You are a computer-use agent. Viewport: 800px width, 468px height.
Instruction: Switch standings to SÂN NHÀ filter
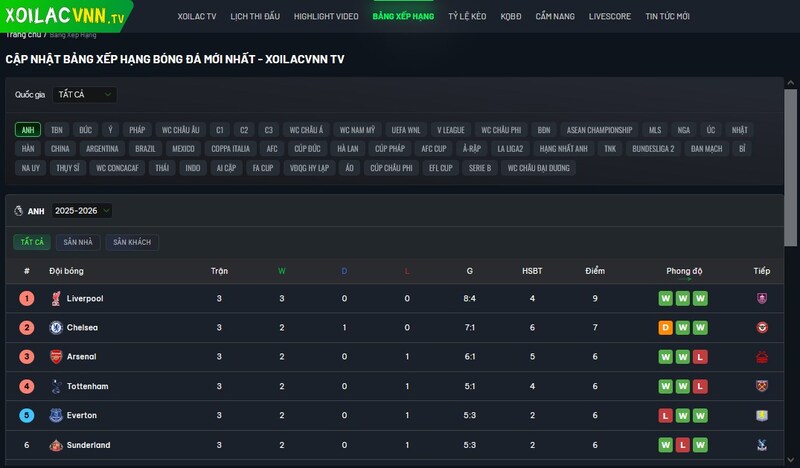(x=78, y=242)
